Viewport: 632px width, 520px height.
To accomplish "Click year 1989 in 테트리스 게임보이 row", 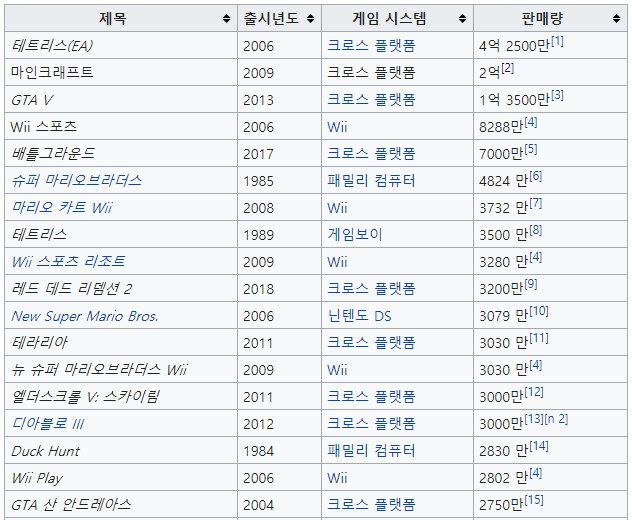I will [258, 235].
